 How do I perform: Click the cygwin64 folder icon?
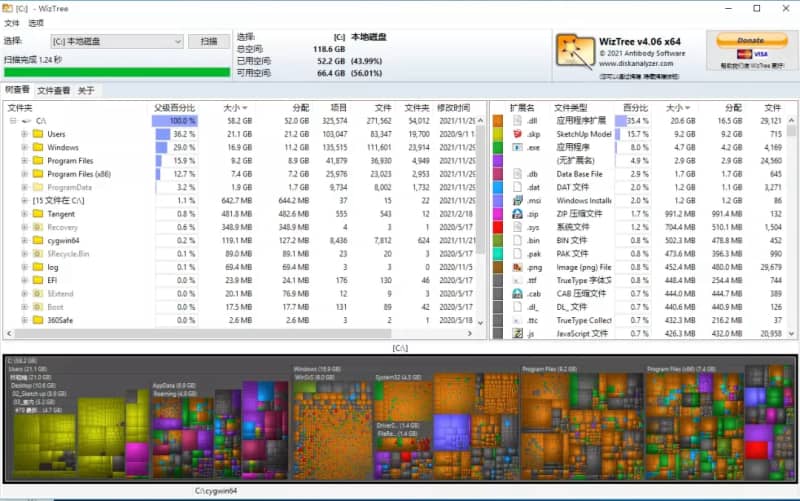point(38,240)
